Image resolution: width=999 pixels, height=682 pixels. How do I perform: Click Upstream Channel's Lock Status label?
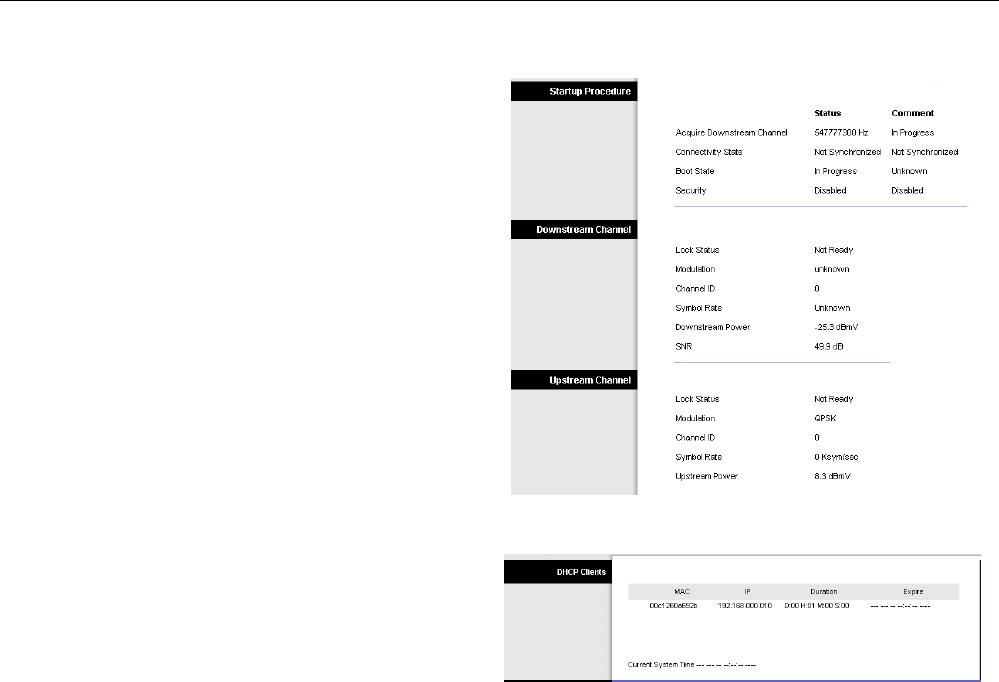click(697, 399)
